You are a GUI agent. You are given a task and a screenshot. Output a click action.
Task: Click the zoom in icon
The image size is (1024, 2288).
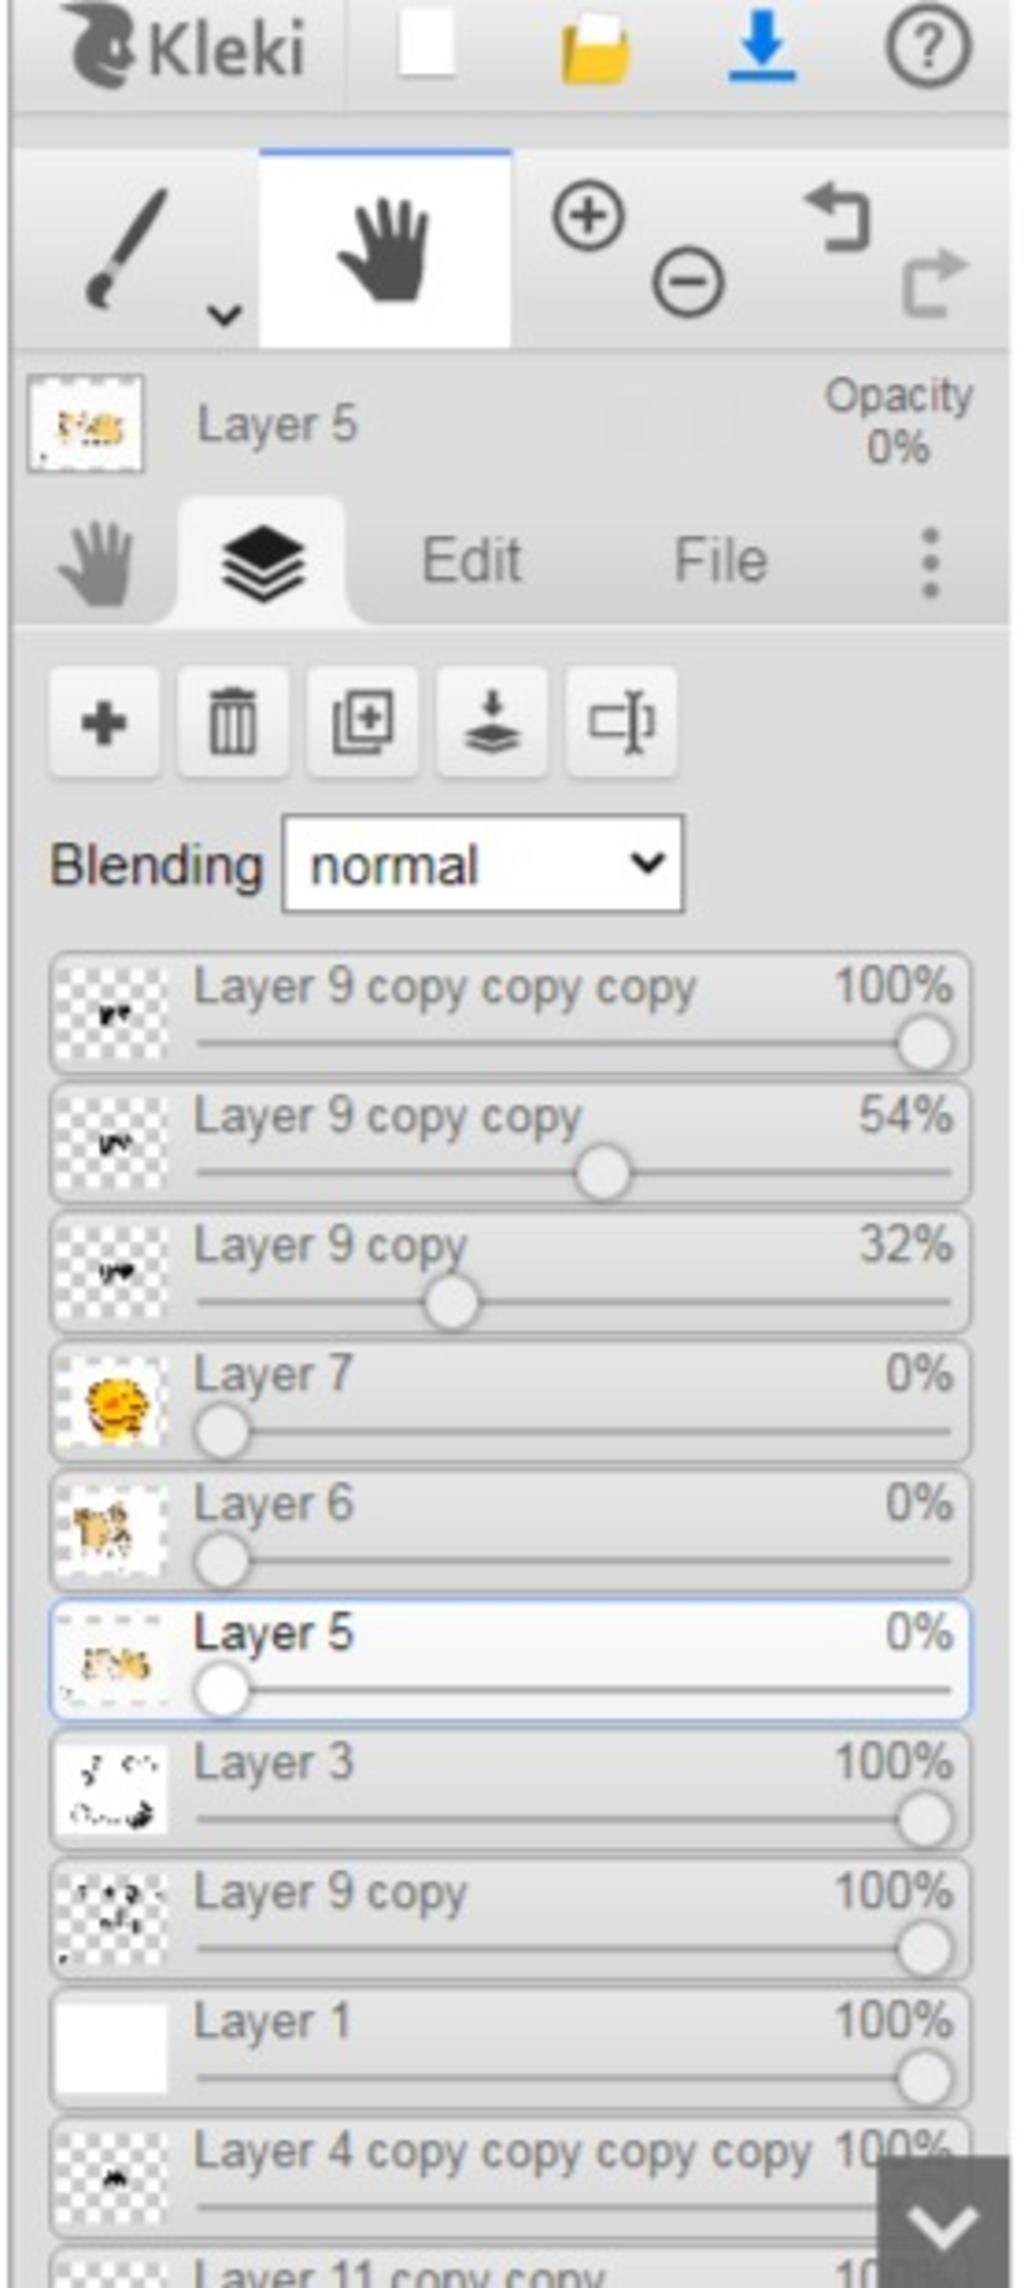coord(588,215)
